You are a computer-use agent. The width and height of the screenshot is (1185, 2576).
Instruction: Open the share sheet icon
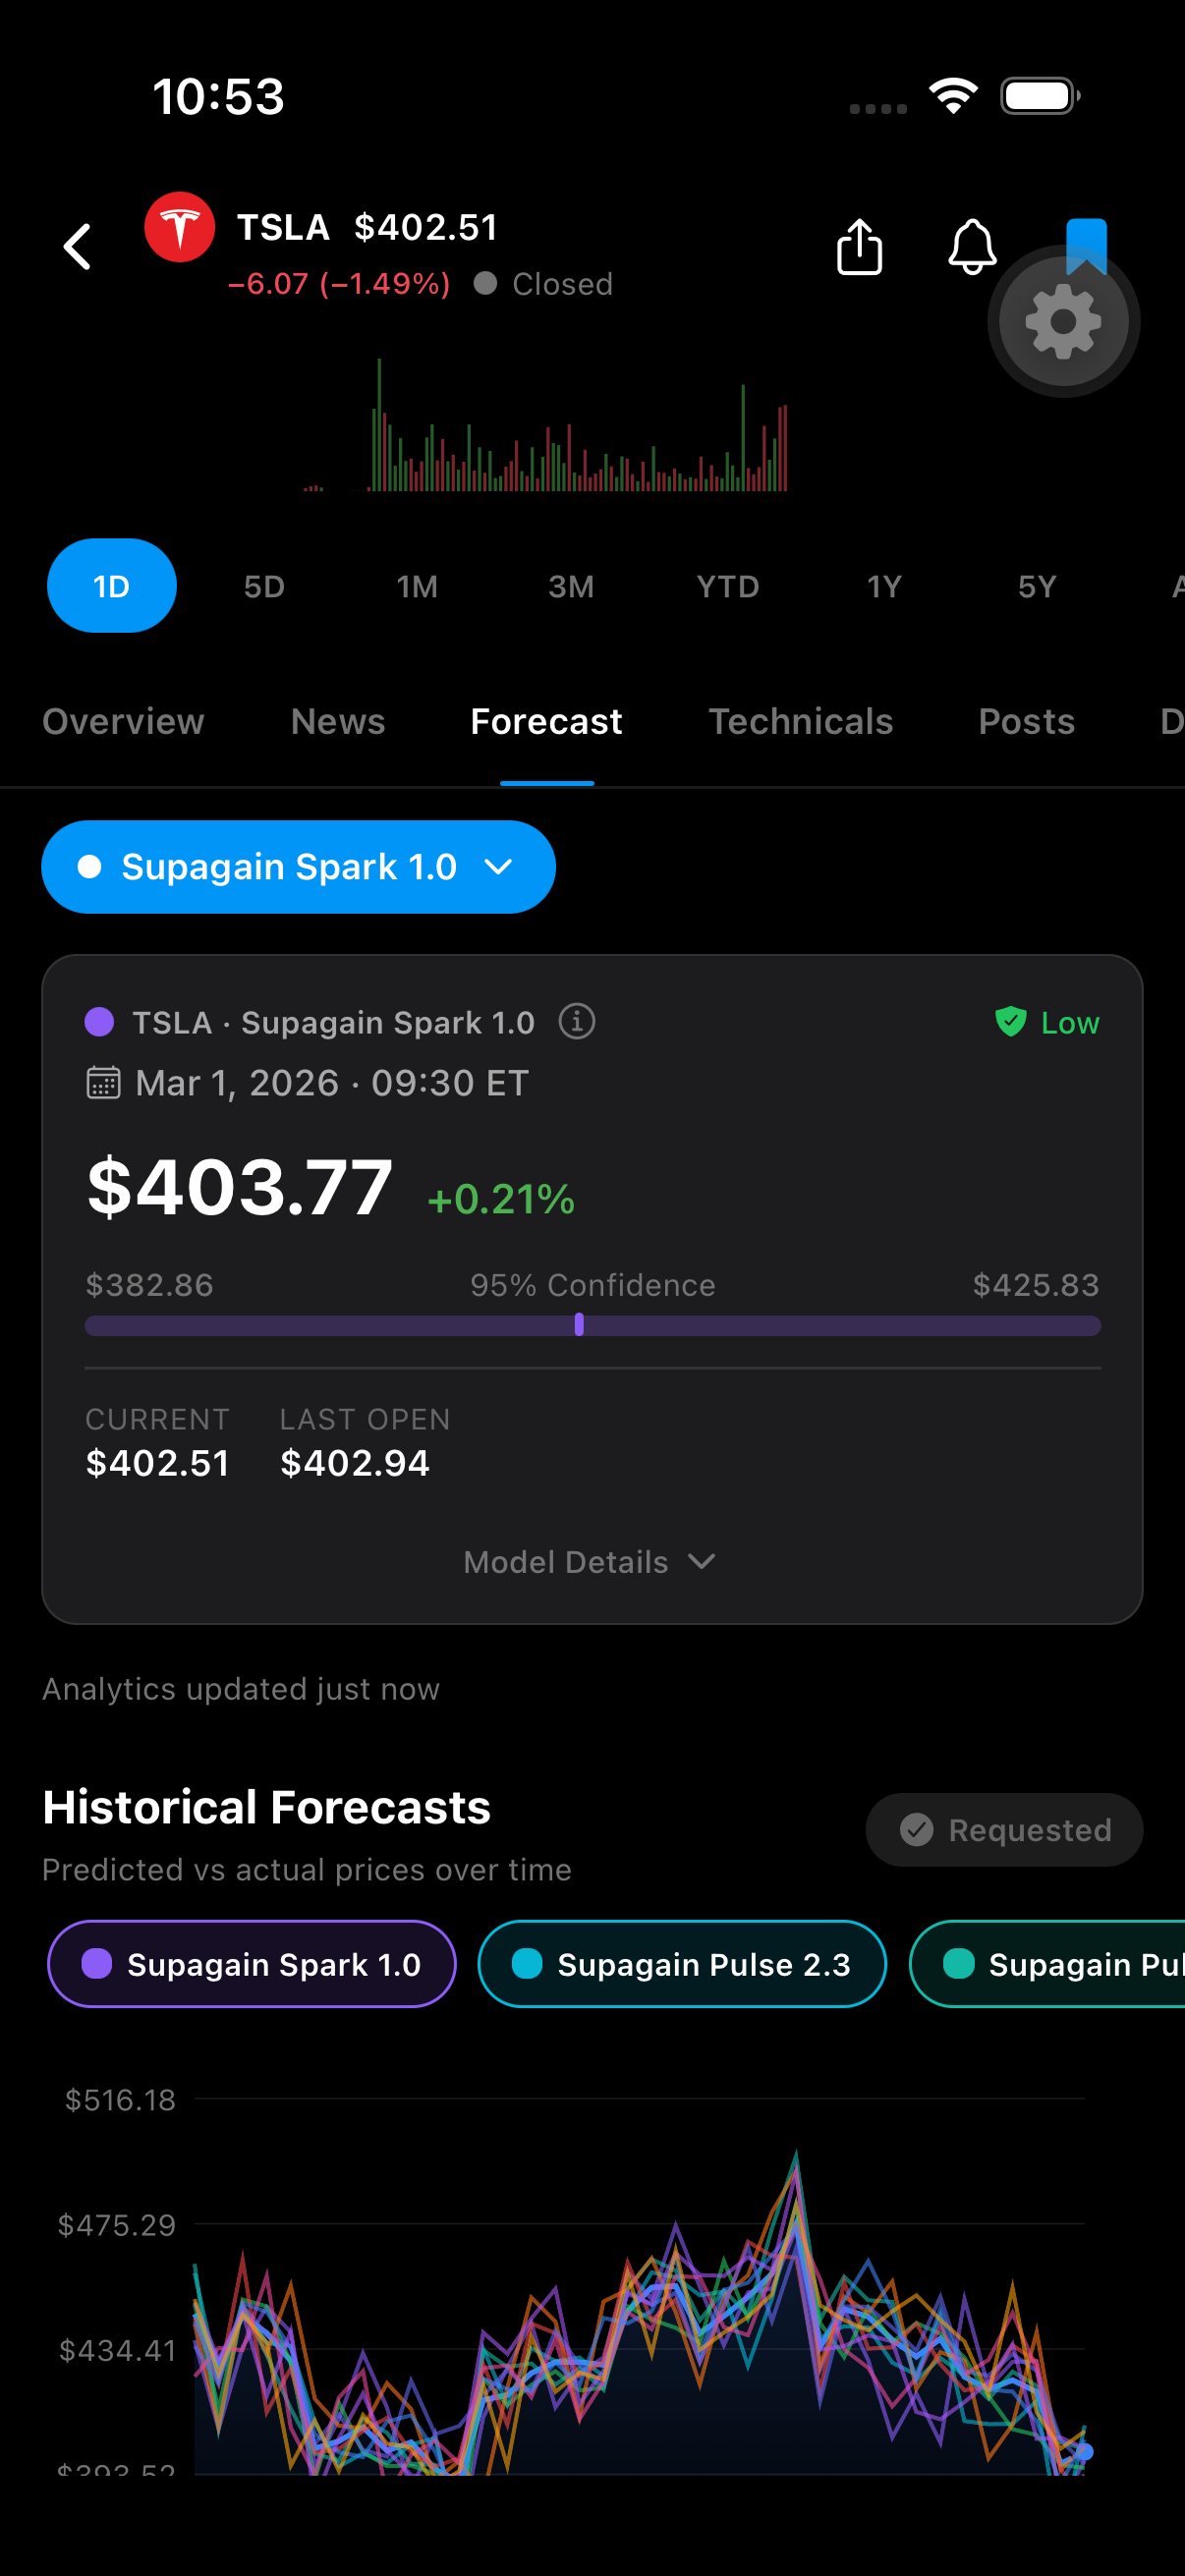click(859, 247)
